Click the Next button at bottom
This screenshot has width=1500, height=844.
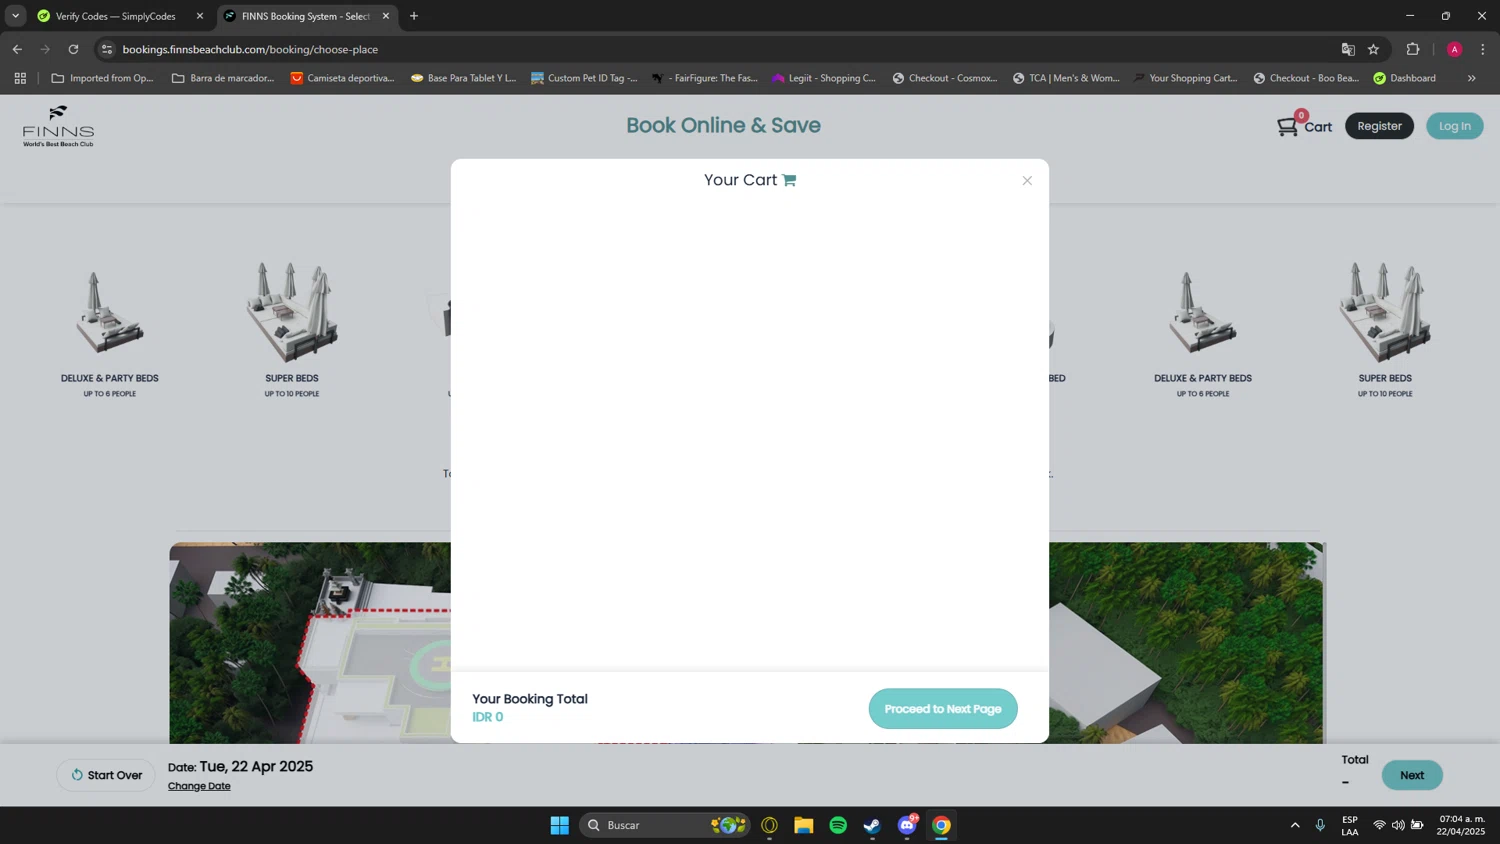[1412, 775]
